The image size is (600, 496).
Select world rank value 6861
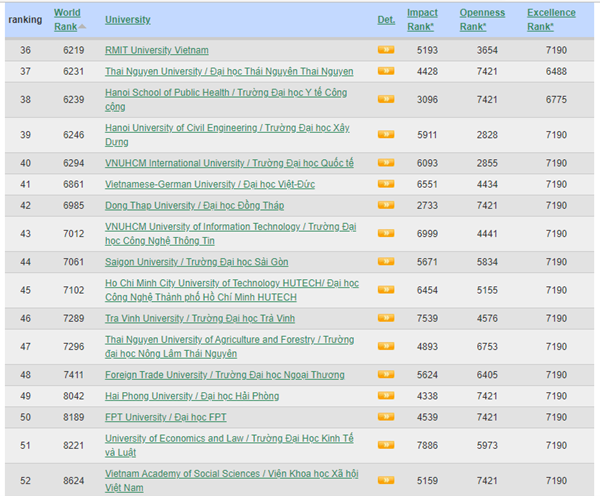point(73,184)
